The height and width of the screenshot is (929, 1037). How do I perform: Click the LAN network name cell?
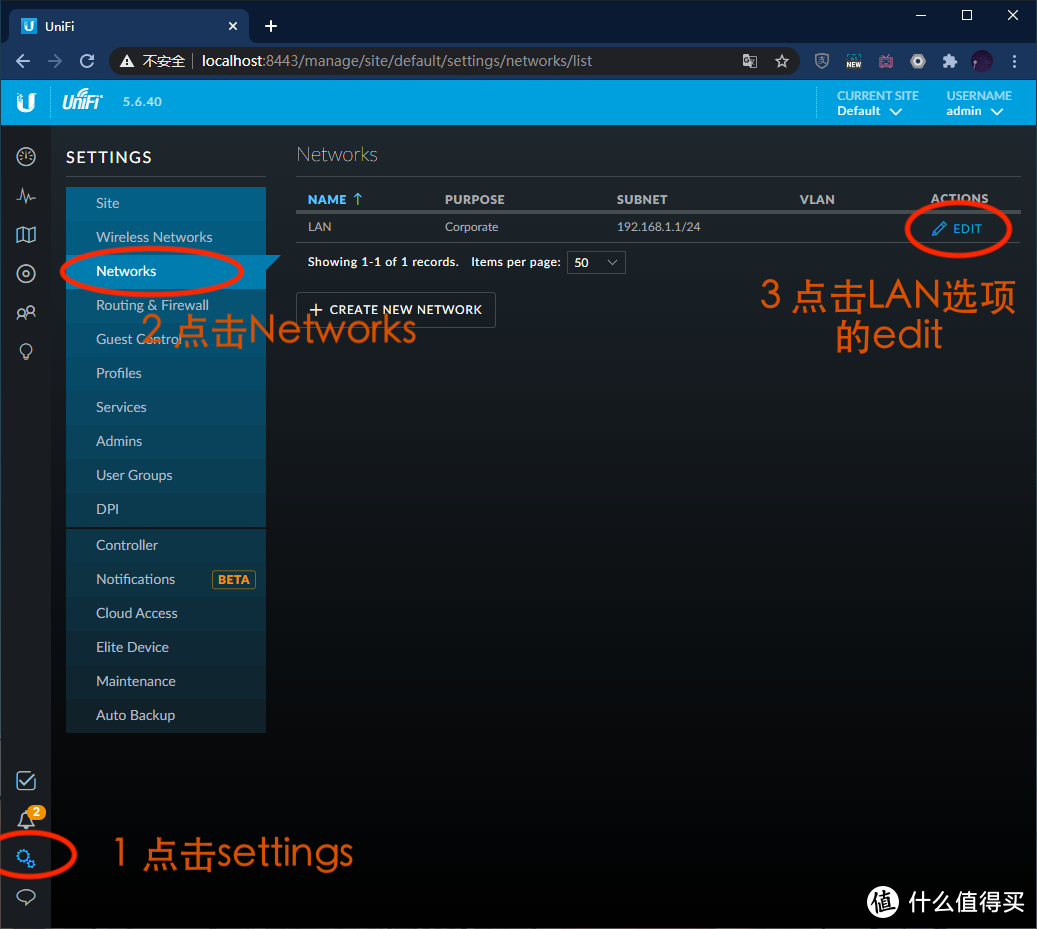click(319, 227)
